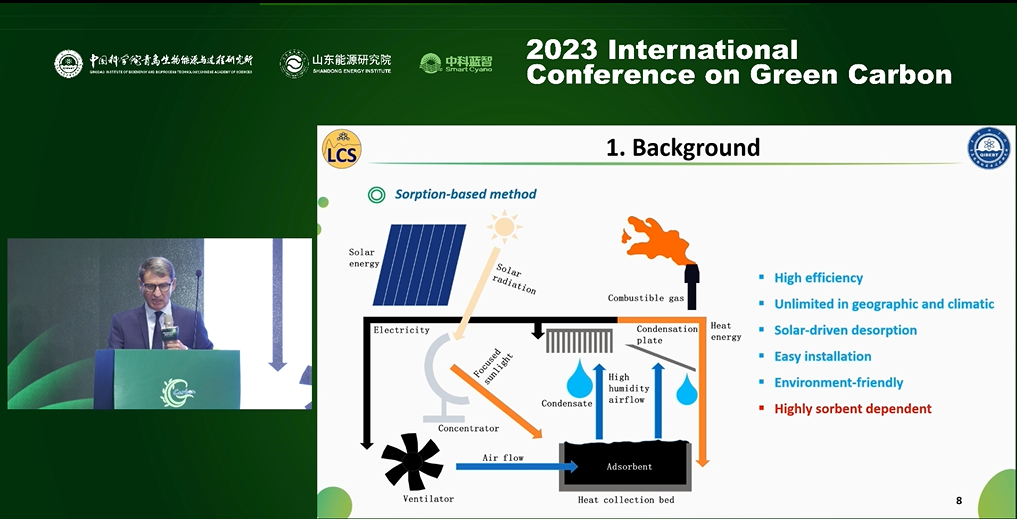Click the '1. Background' slide title

682,147
